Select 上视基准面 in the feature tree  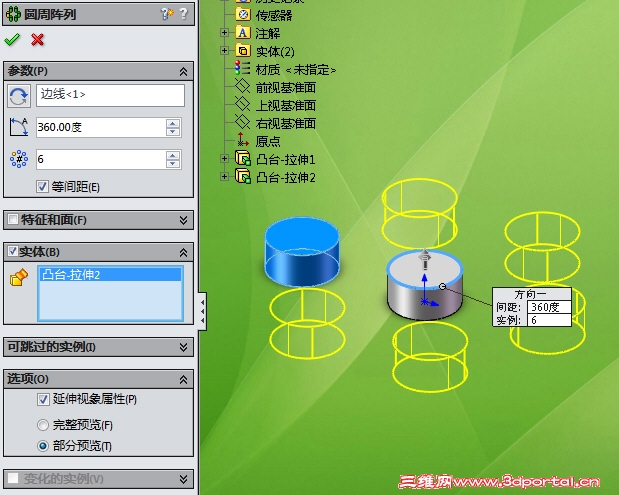(x=286, y=105)
